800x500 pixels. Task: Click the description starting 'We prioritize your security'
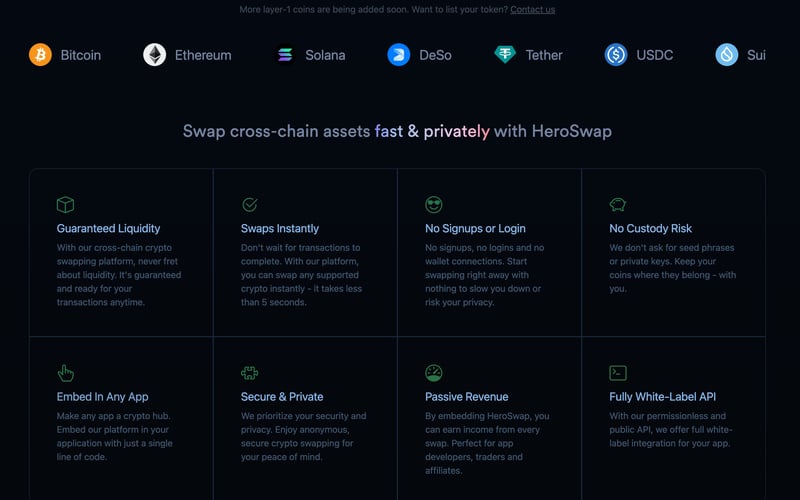(x=304, y=437)
